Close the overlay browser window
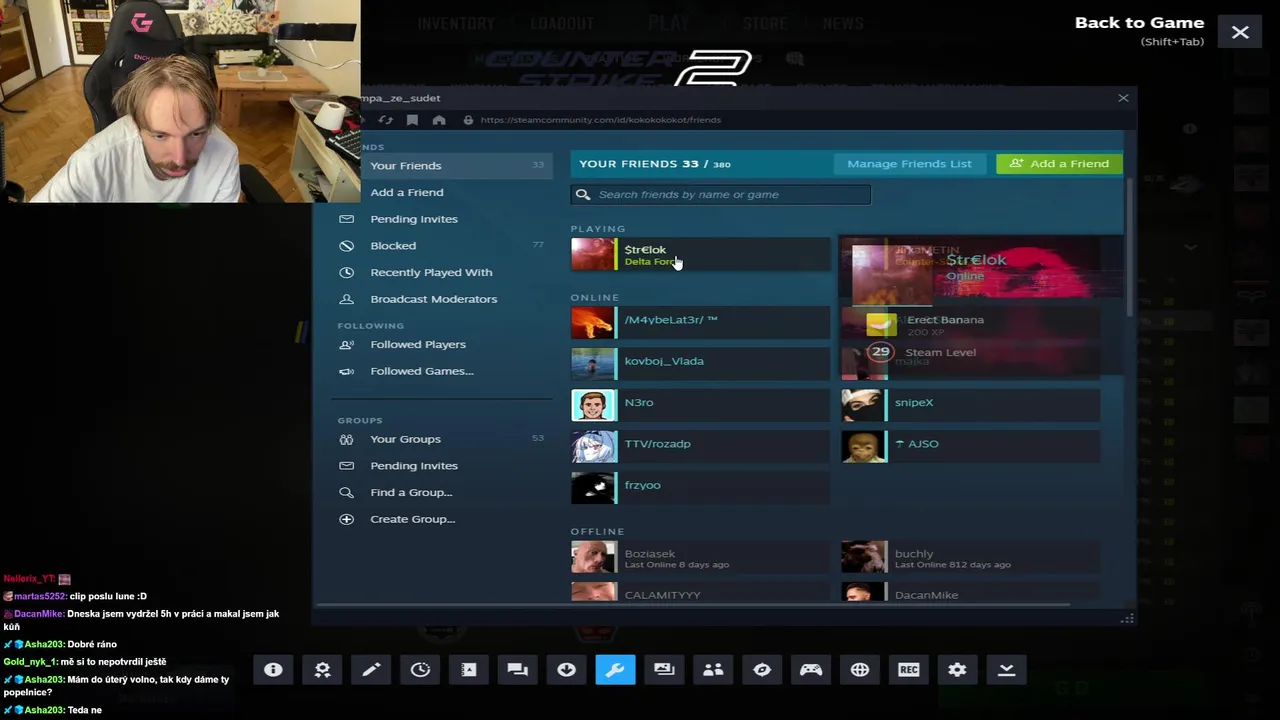 pos(1123,98)
